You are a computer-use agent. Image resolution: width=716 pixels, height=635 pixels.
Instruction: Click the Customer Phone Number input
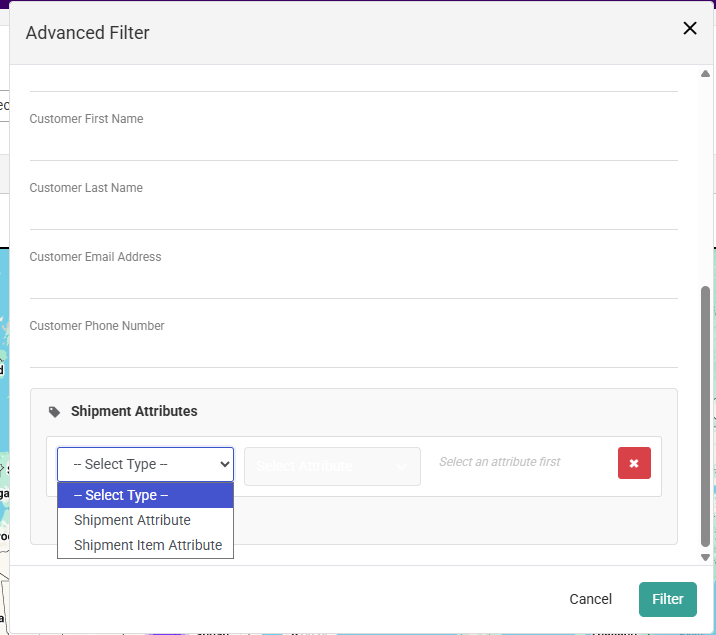(353, 351)
